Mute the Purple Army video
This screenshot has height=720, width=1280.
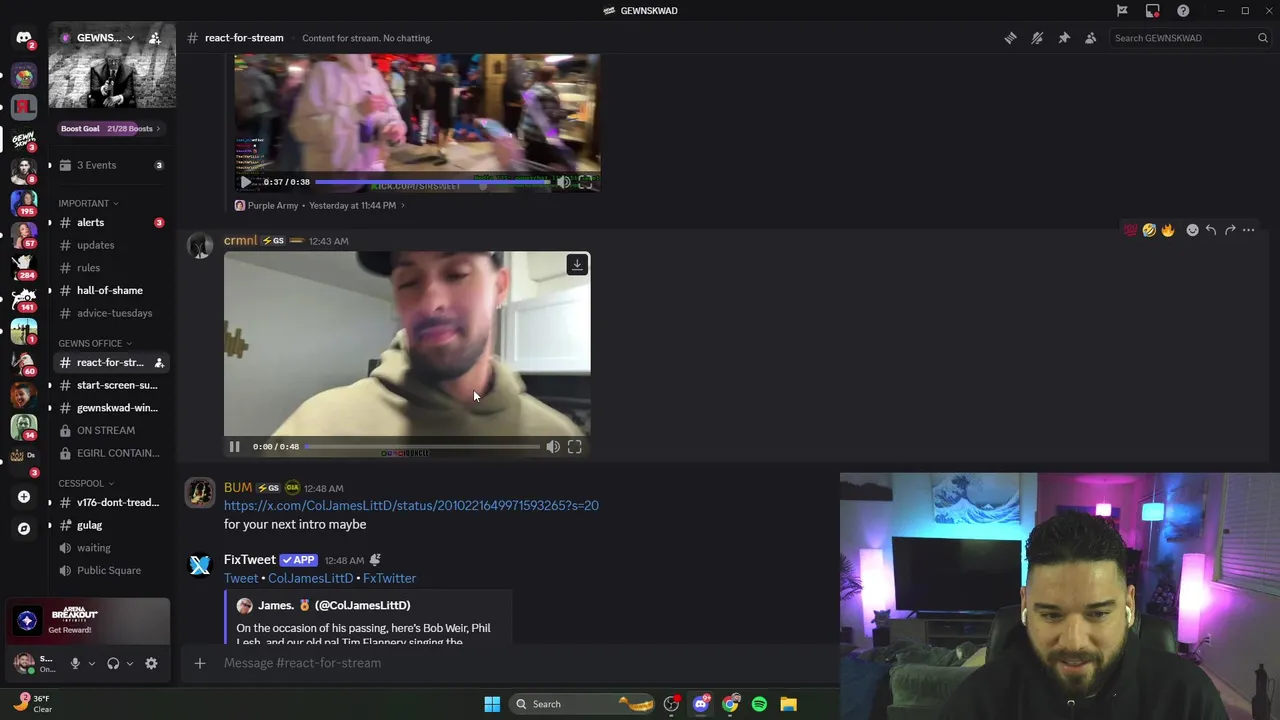click(564, 182)
